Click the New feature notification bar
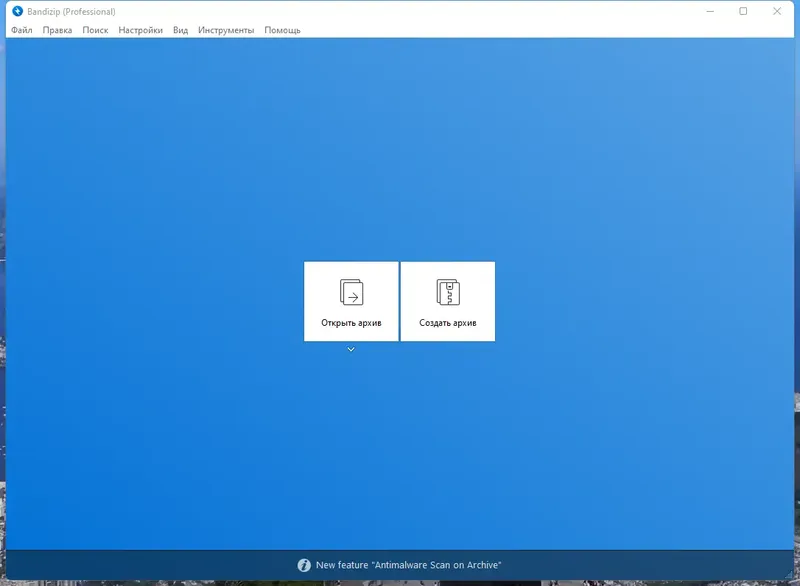 pyautogui.click(x=400, y=563)
